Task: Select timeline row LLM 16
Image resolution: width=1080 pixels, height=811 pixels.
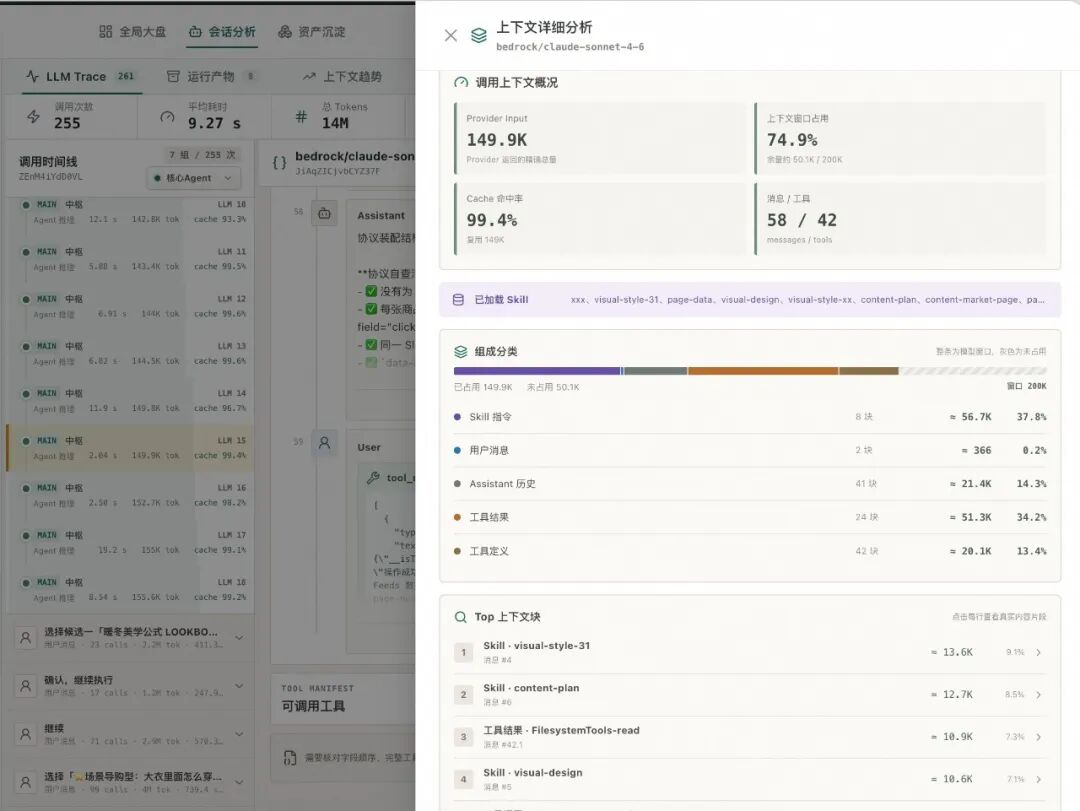Action: 129,495
